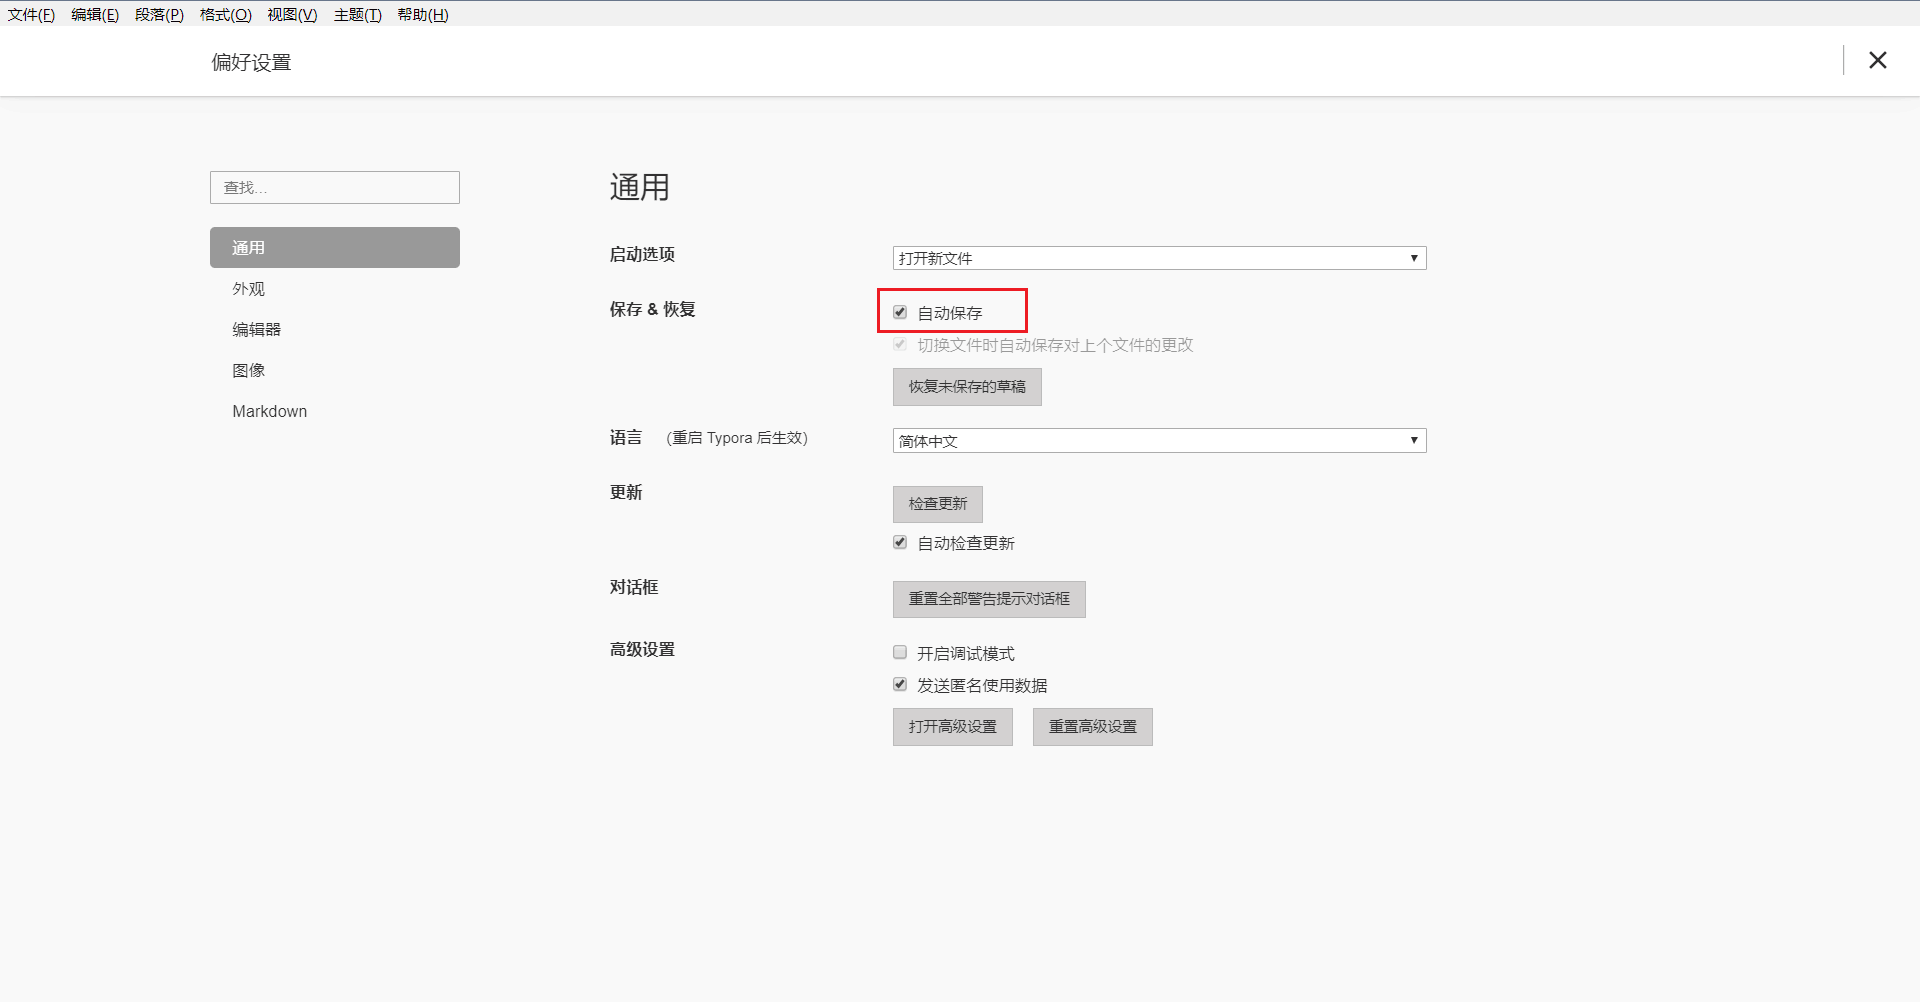This screenshot has width=1920, height=1002.
Task: Open the 格式 menu
Action: point(225,15)
